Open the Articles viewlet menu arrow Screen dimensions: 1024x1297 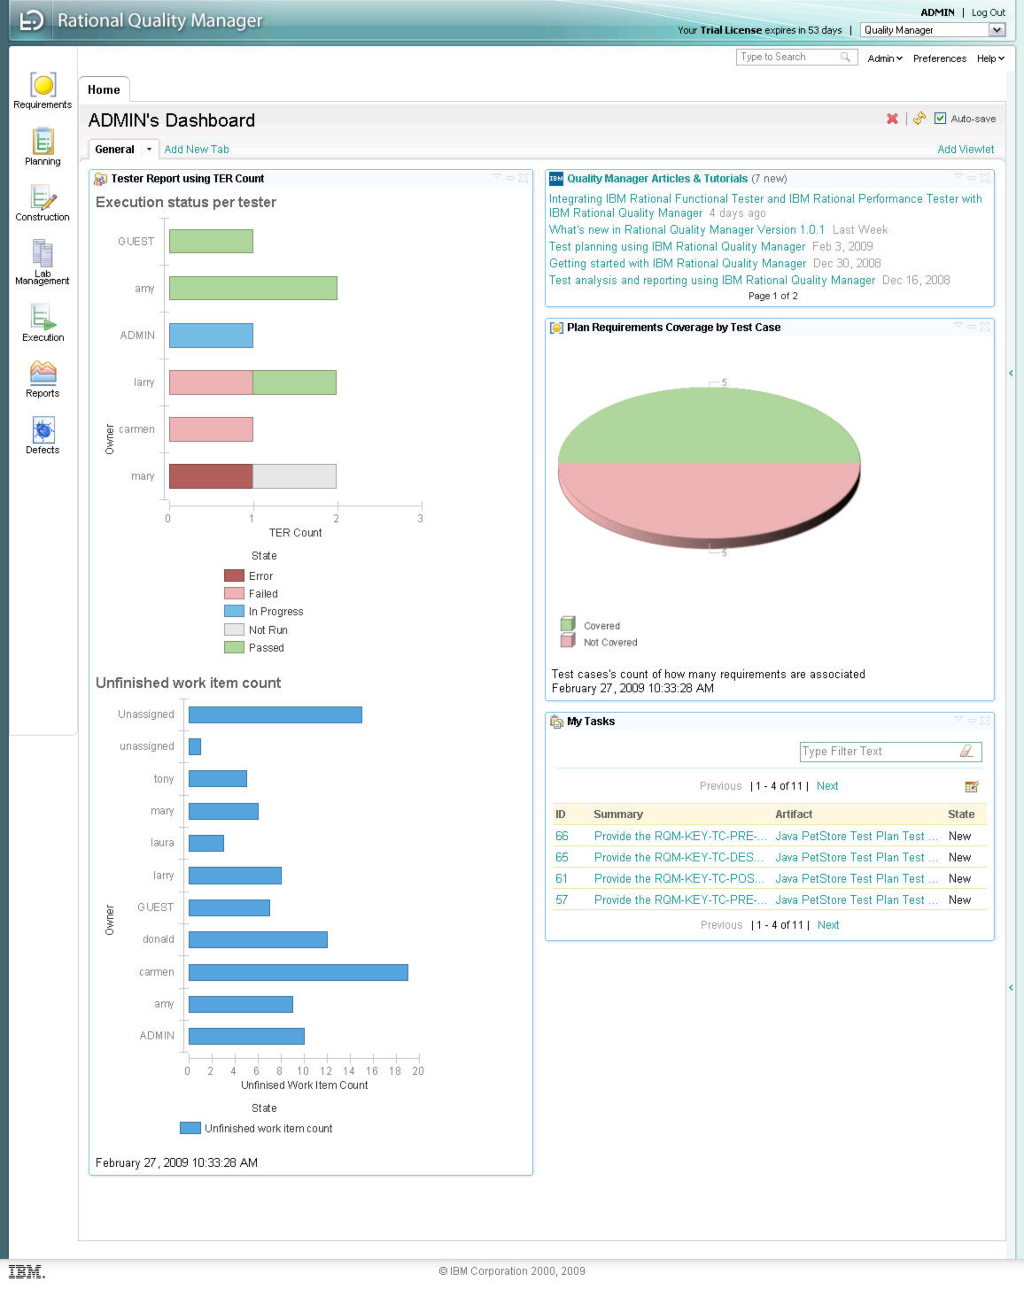point(958,177)
